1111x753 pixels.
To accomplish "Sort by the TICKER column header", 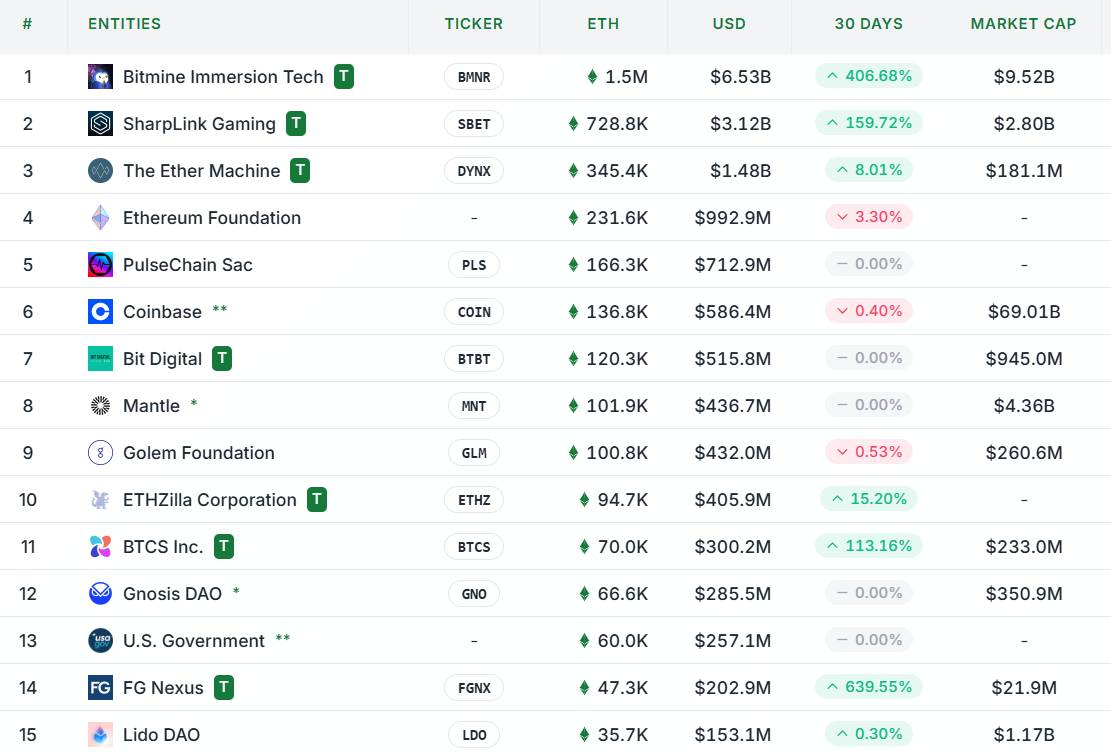I will (x=474, y=24).
